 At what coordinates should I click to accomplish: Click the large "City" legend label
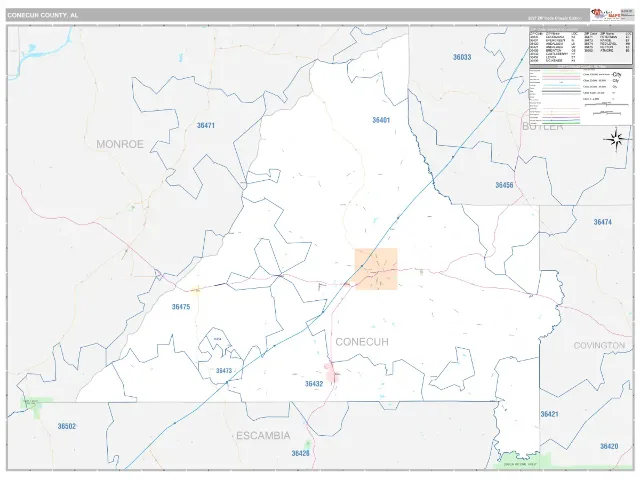[x=616, y=74]
